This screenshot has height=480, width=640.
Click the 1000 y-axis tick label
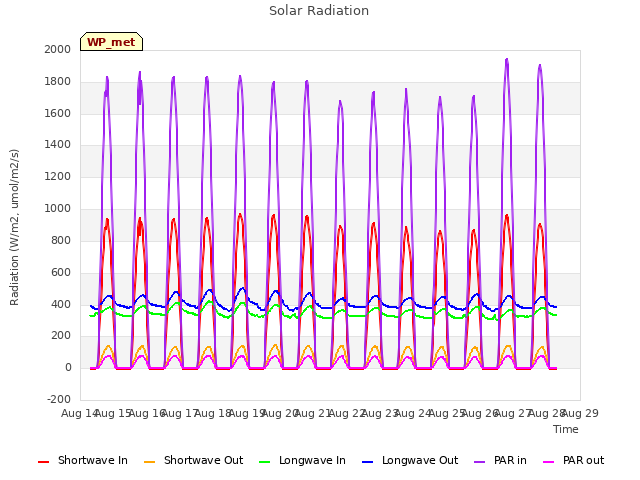tap(58, 209)
